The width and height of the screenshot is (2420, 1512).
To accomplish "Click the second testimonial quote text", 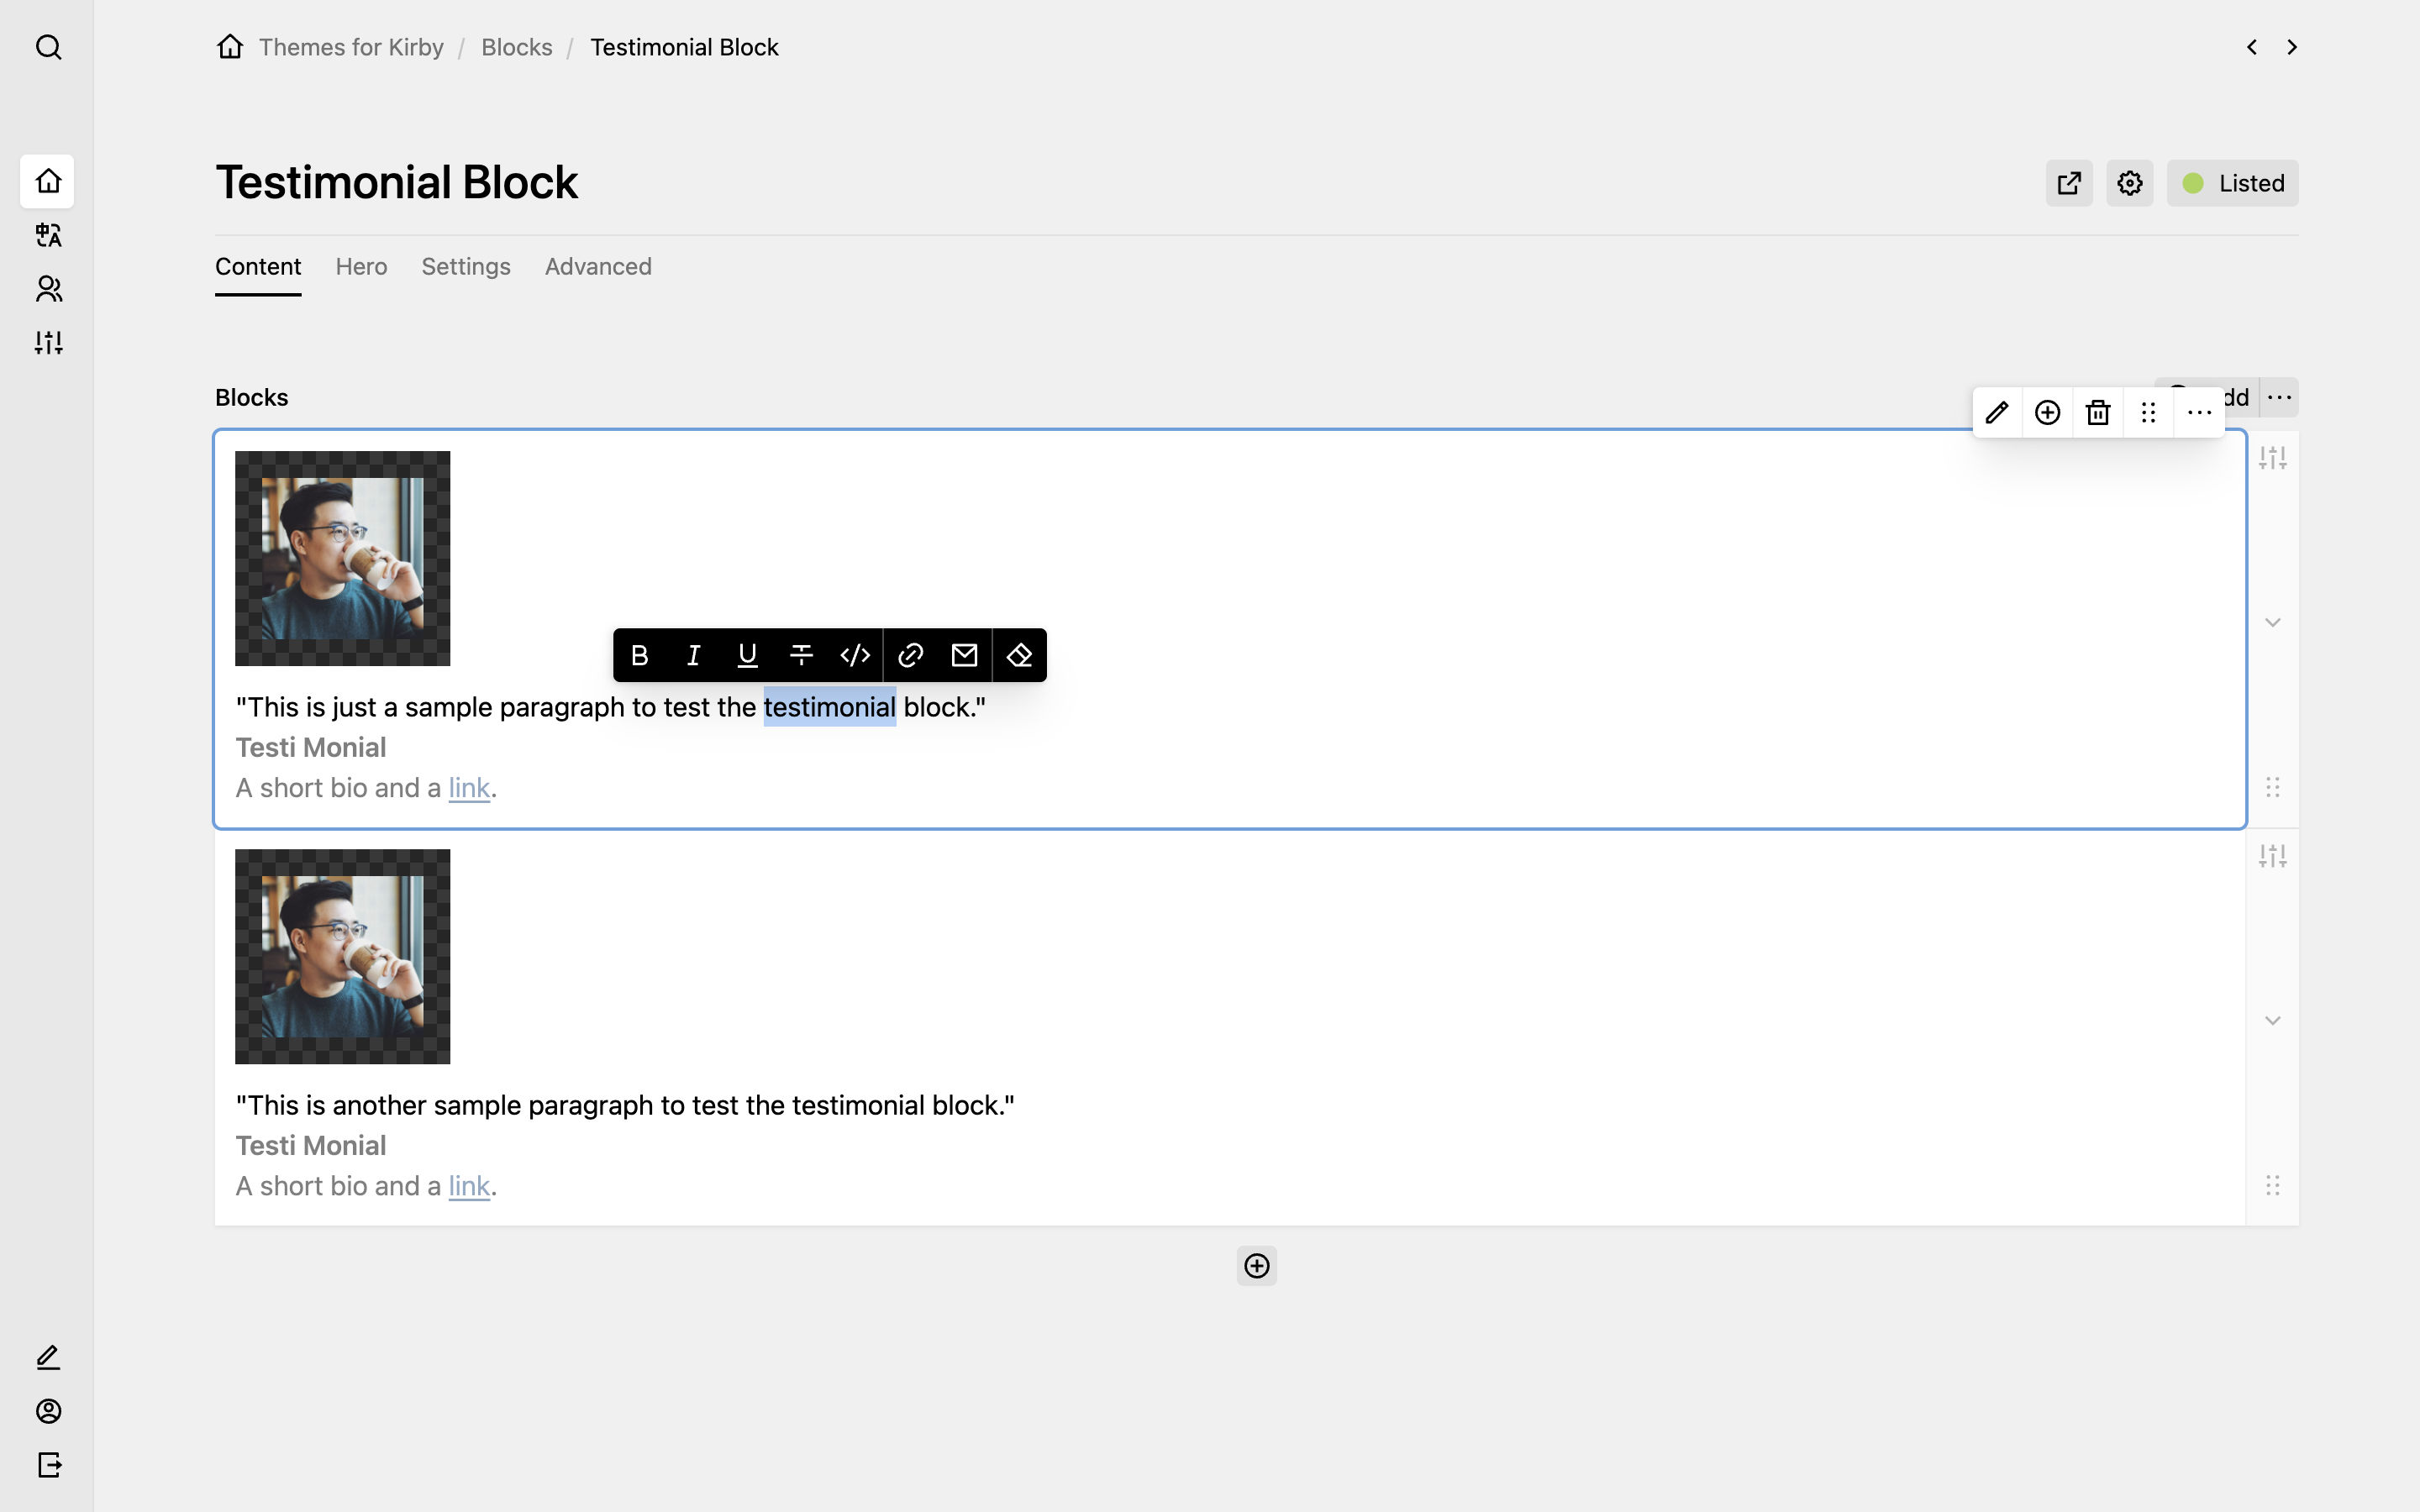I will pos(625,1105).
